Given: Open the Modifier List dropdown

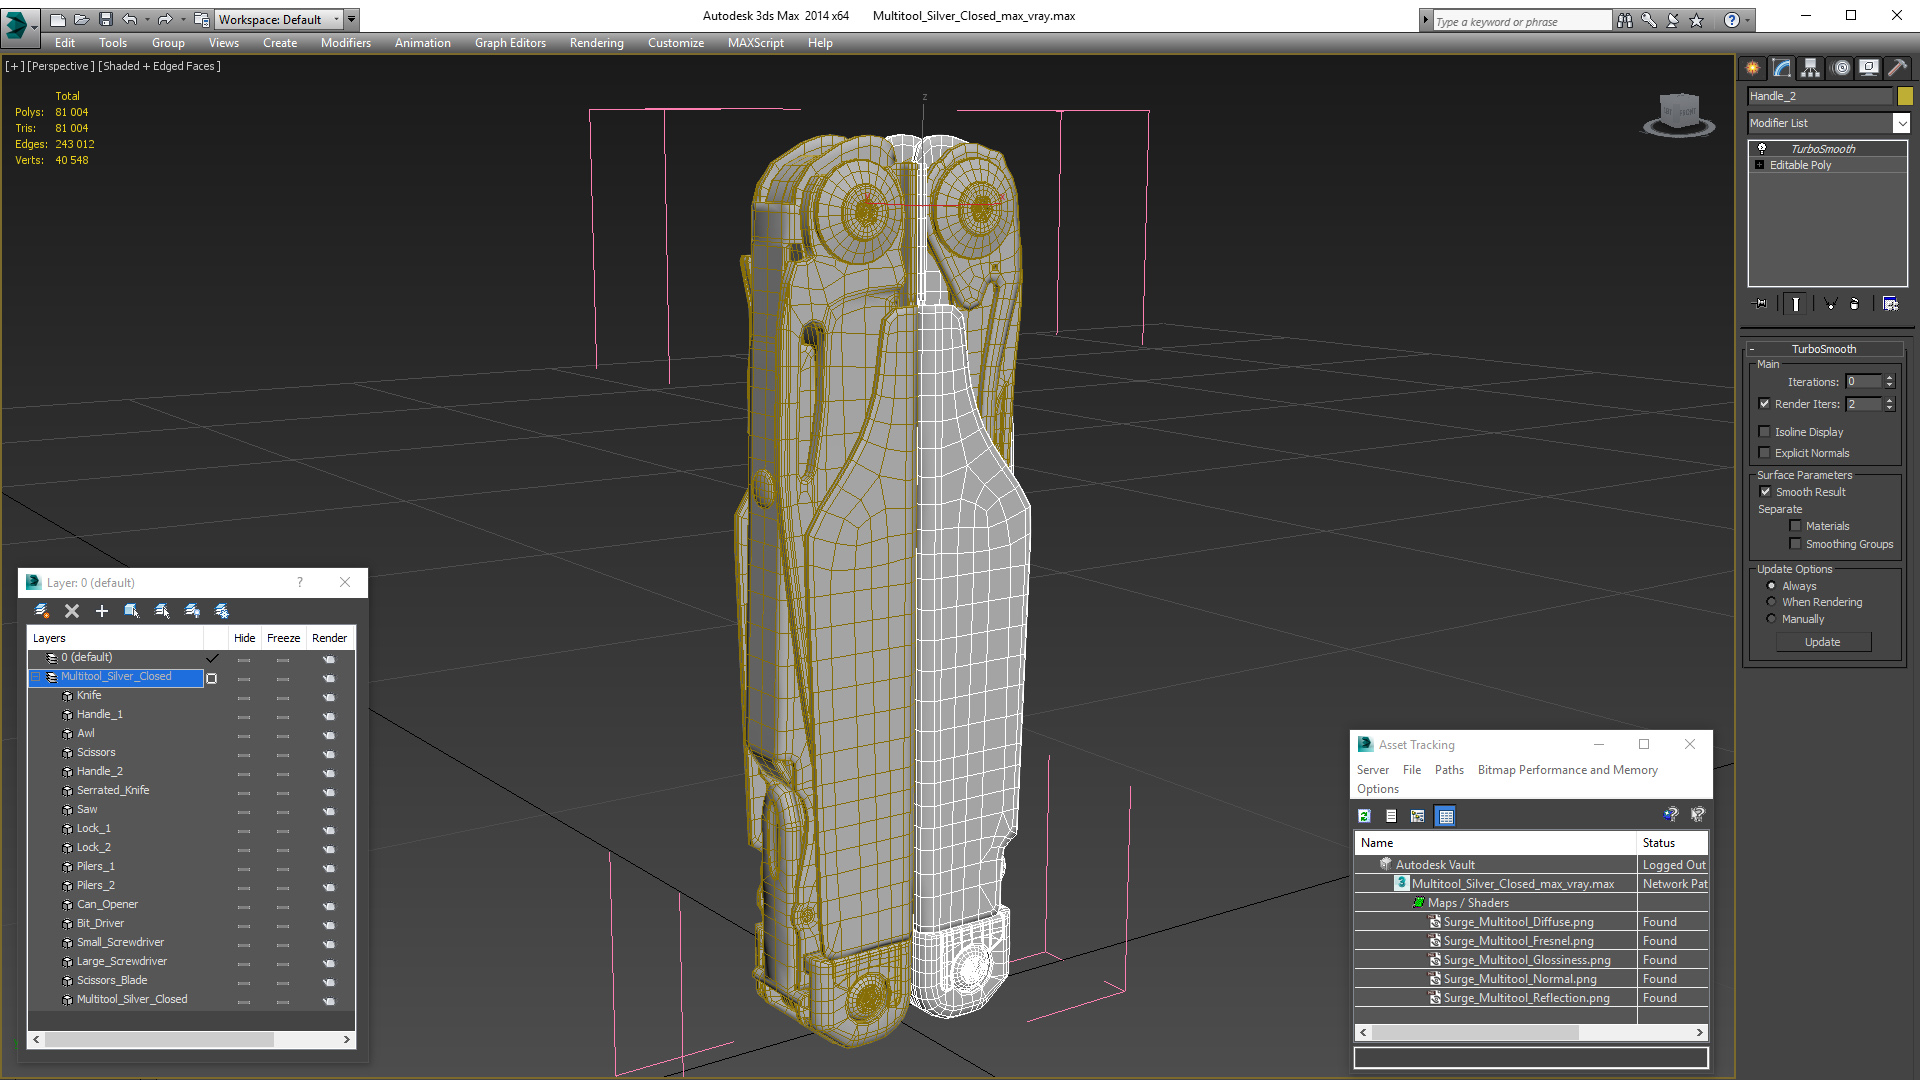Looking at the screenshot, I should [1900, 123].
